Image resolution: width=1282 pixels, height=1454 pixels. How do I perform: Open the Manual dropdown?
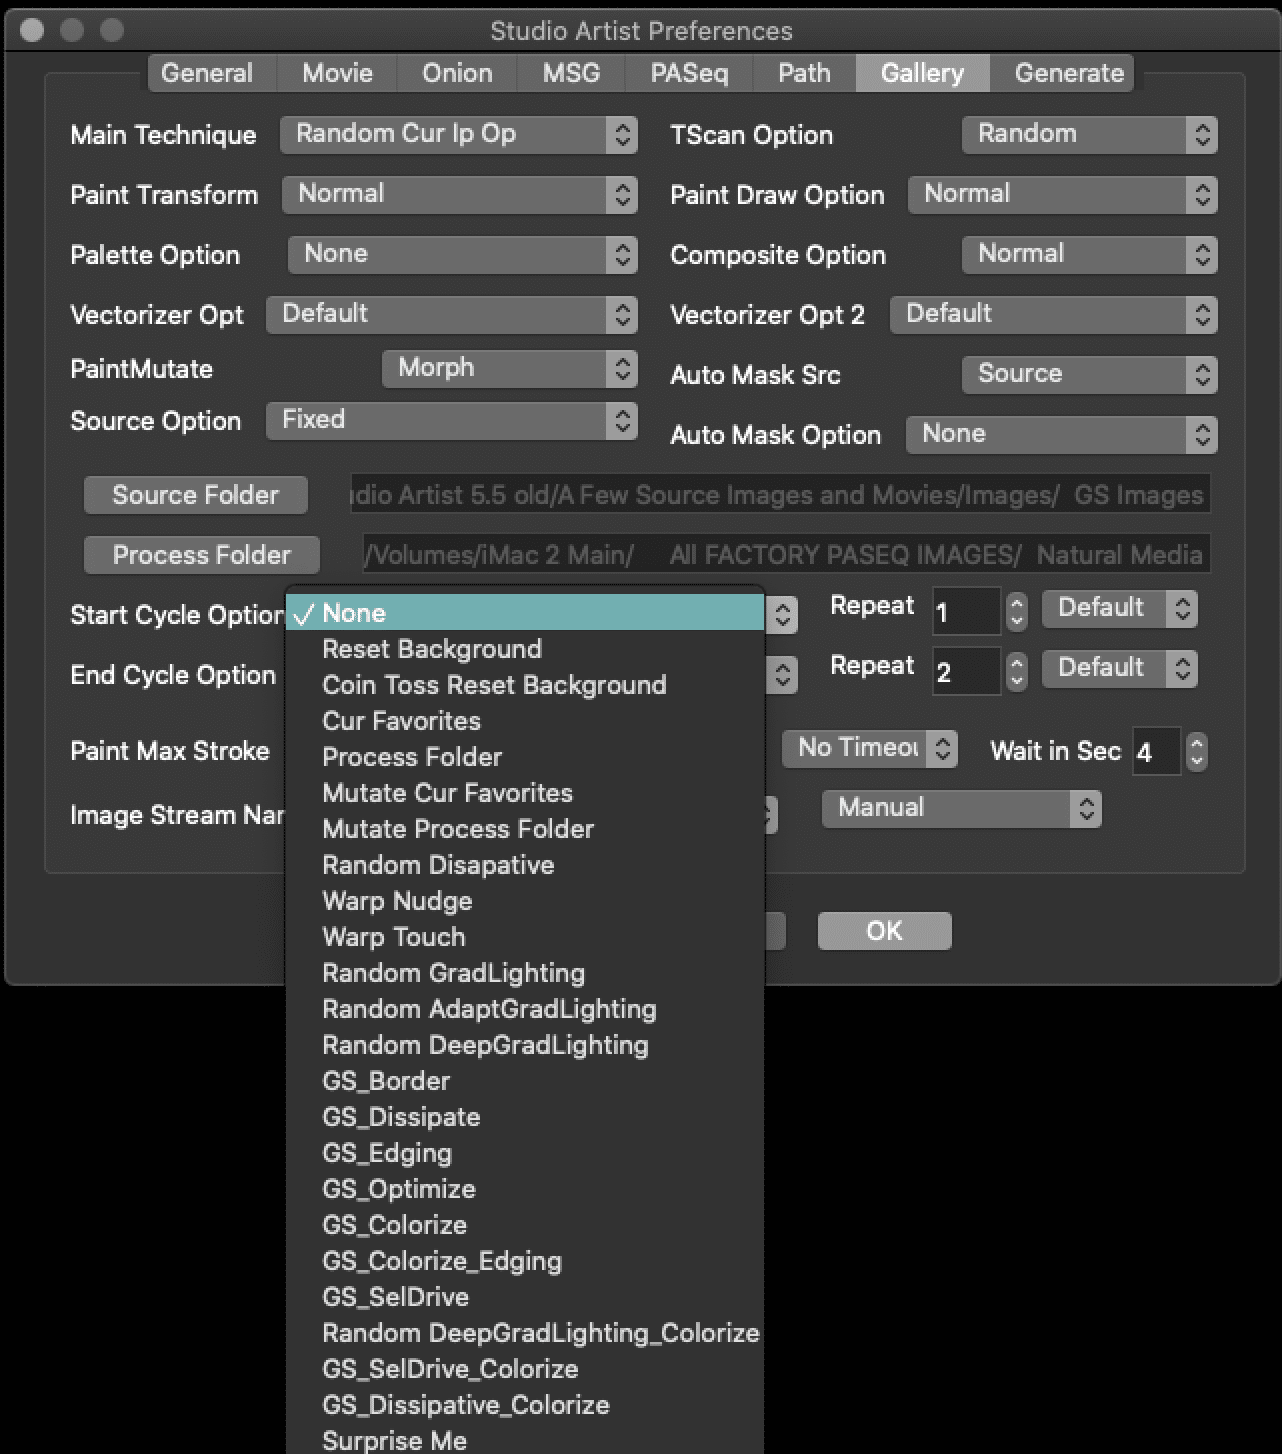(962, 808)
